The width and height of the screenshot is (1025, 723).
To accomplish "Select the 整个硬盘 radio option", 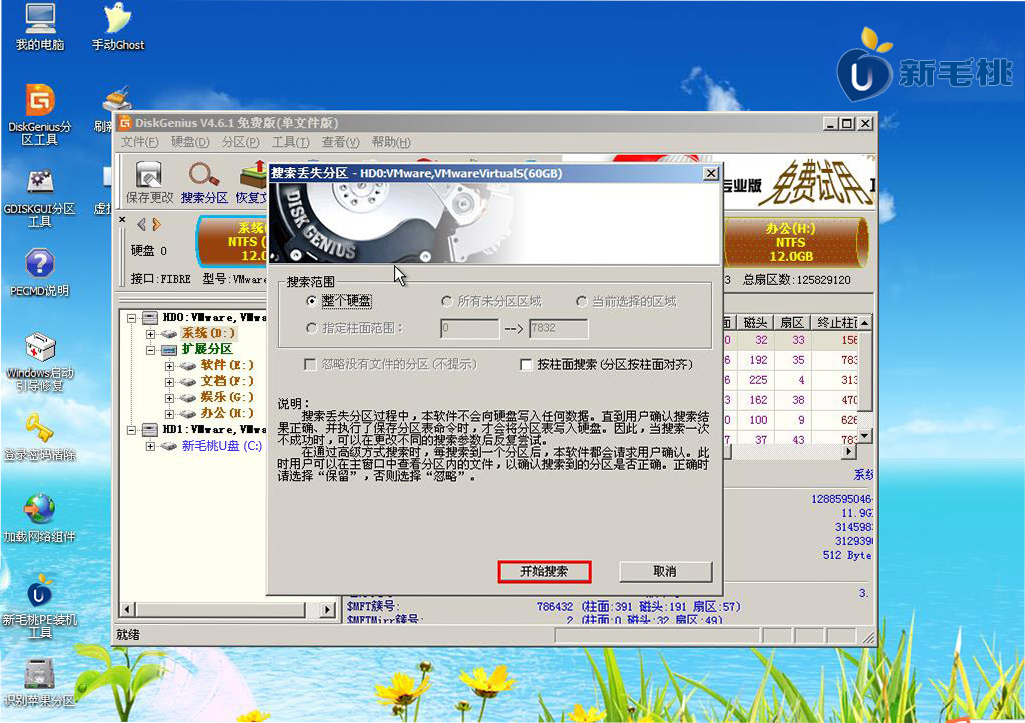I will [x=339, y=301].
